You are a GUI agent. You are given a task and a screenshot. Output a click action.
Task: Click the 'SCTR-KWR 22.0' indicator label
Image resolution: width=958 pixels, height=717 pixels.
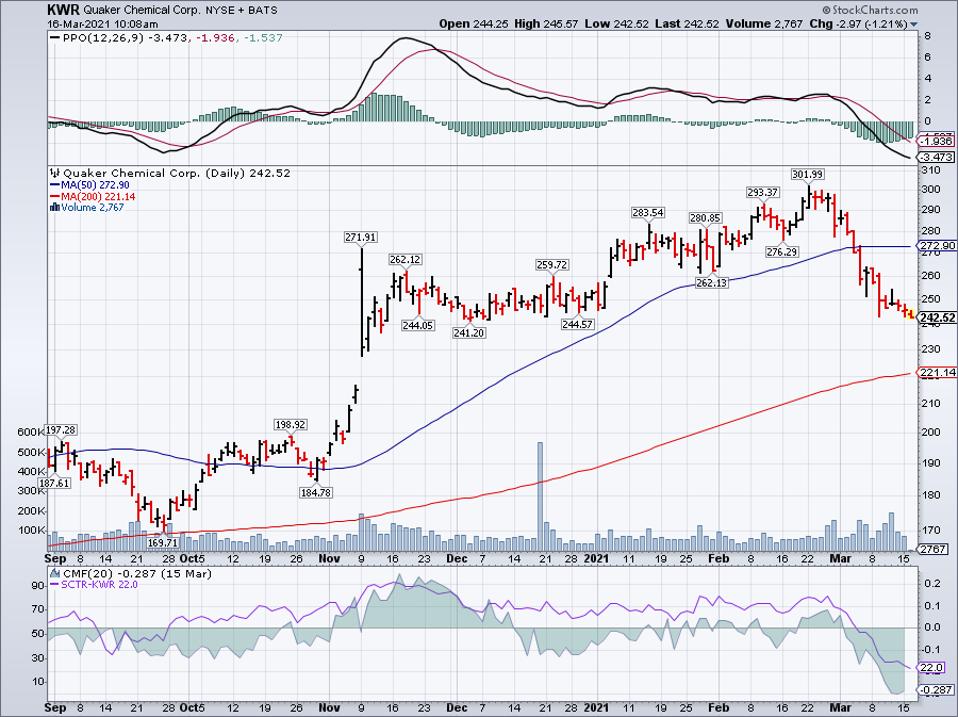point(99,584)
